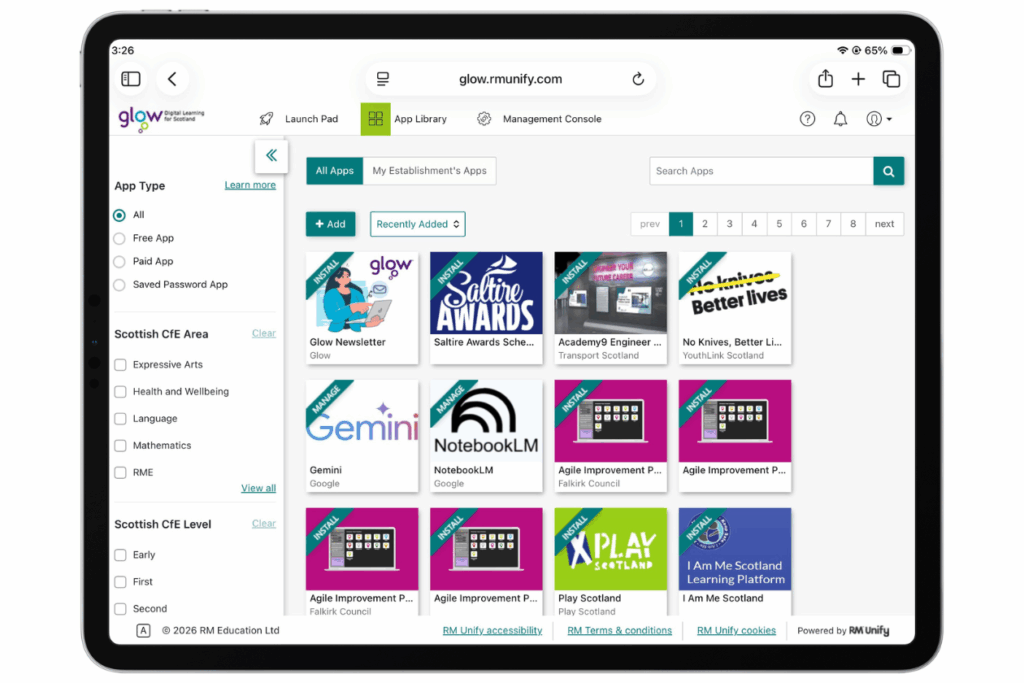Check the Expressive Arts checkbox

pyautogui.click(x=120, y=365)
